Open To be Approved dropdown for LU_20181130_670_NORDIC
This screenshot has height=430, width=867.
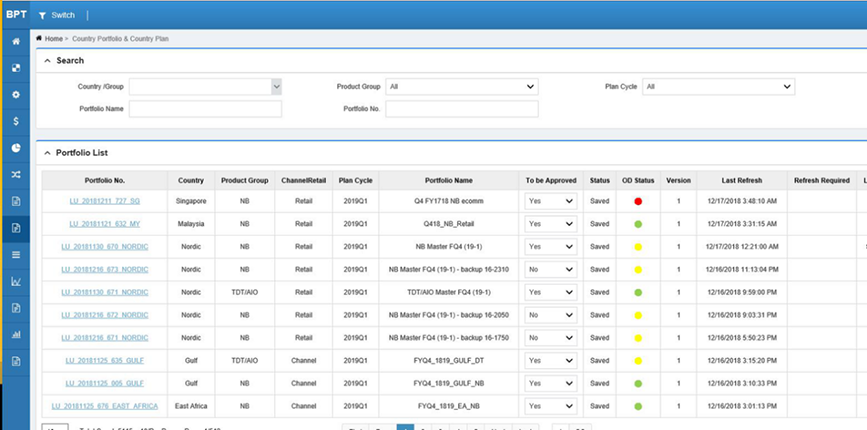click(x=551, y=247)
